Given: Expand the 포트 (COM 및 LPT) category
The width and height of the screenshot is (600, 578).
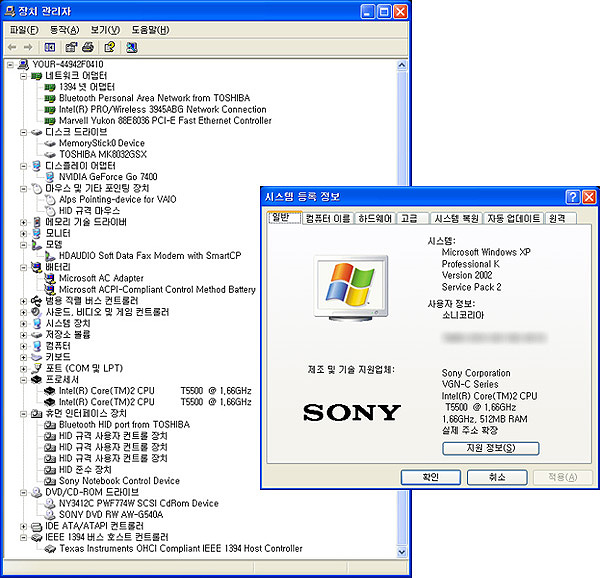Looking at the screenshot, I should 23,369.
